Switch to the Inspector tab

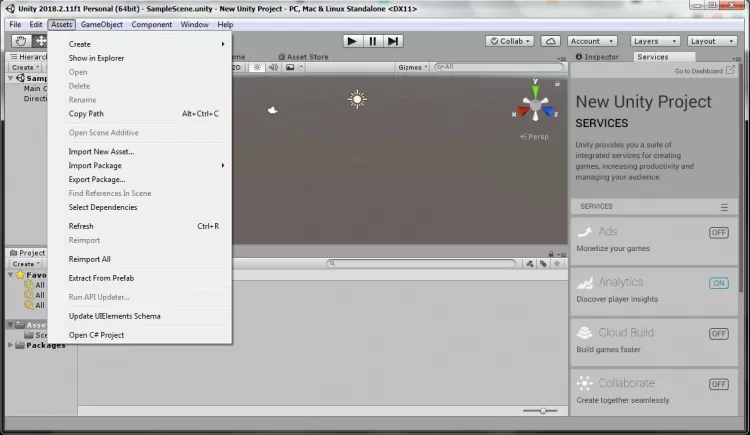tap(597, 56)
